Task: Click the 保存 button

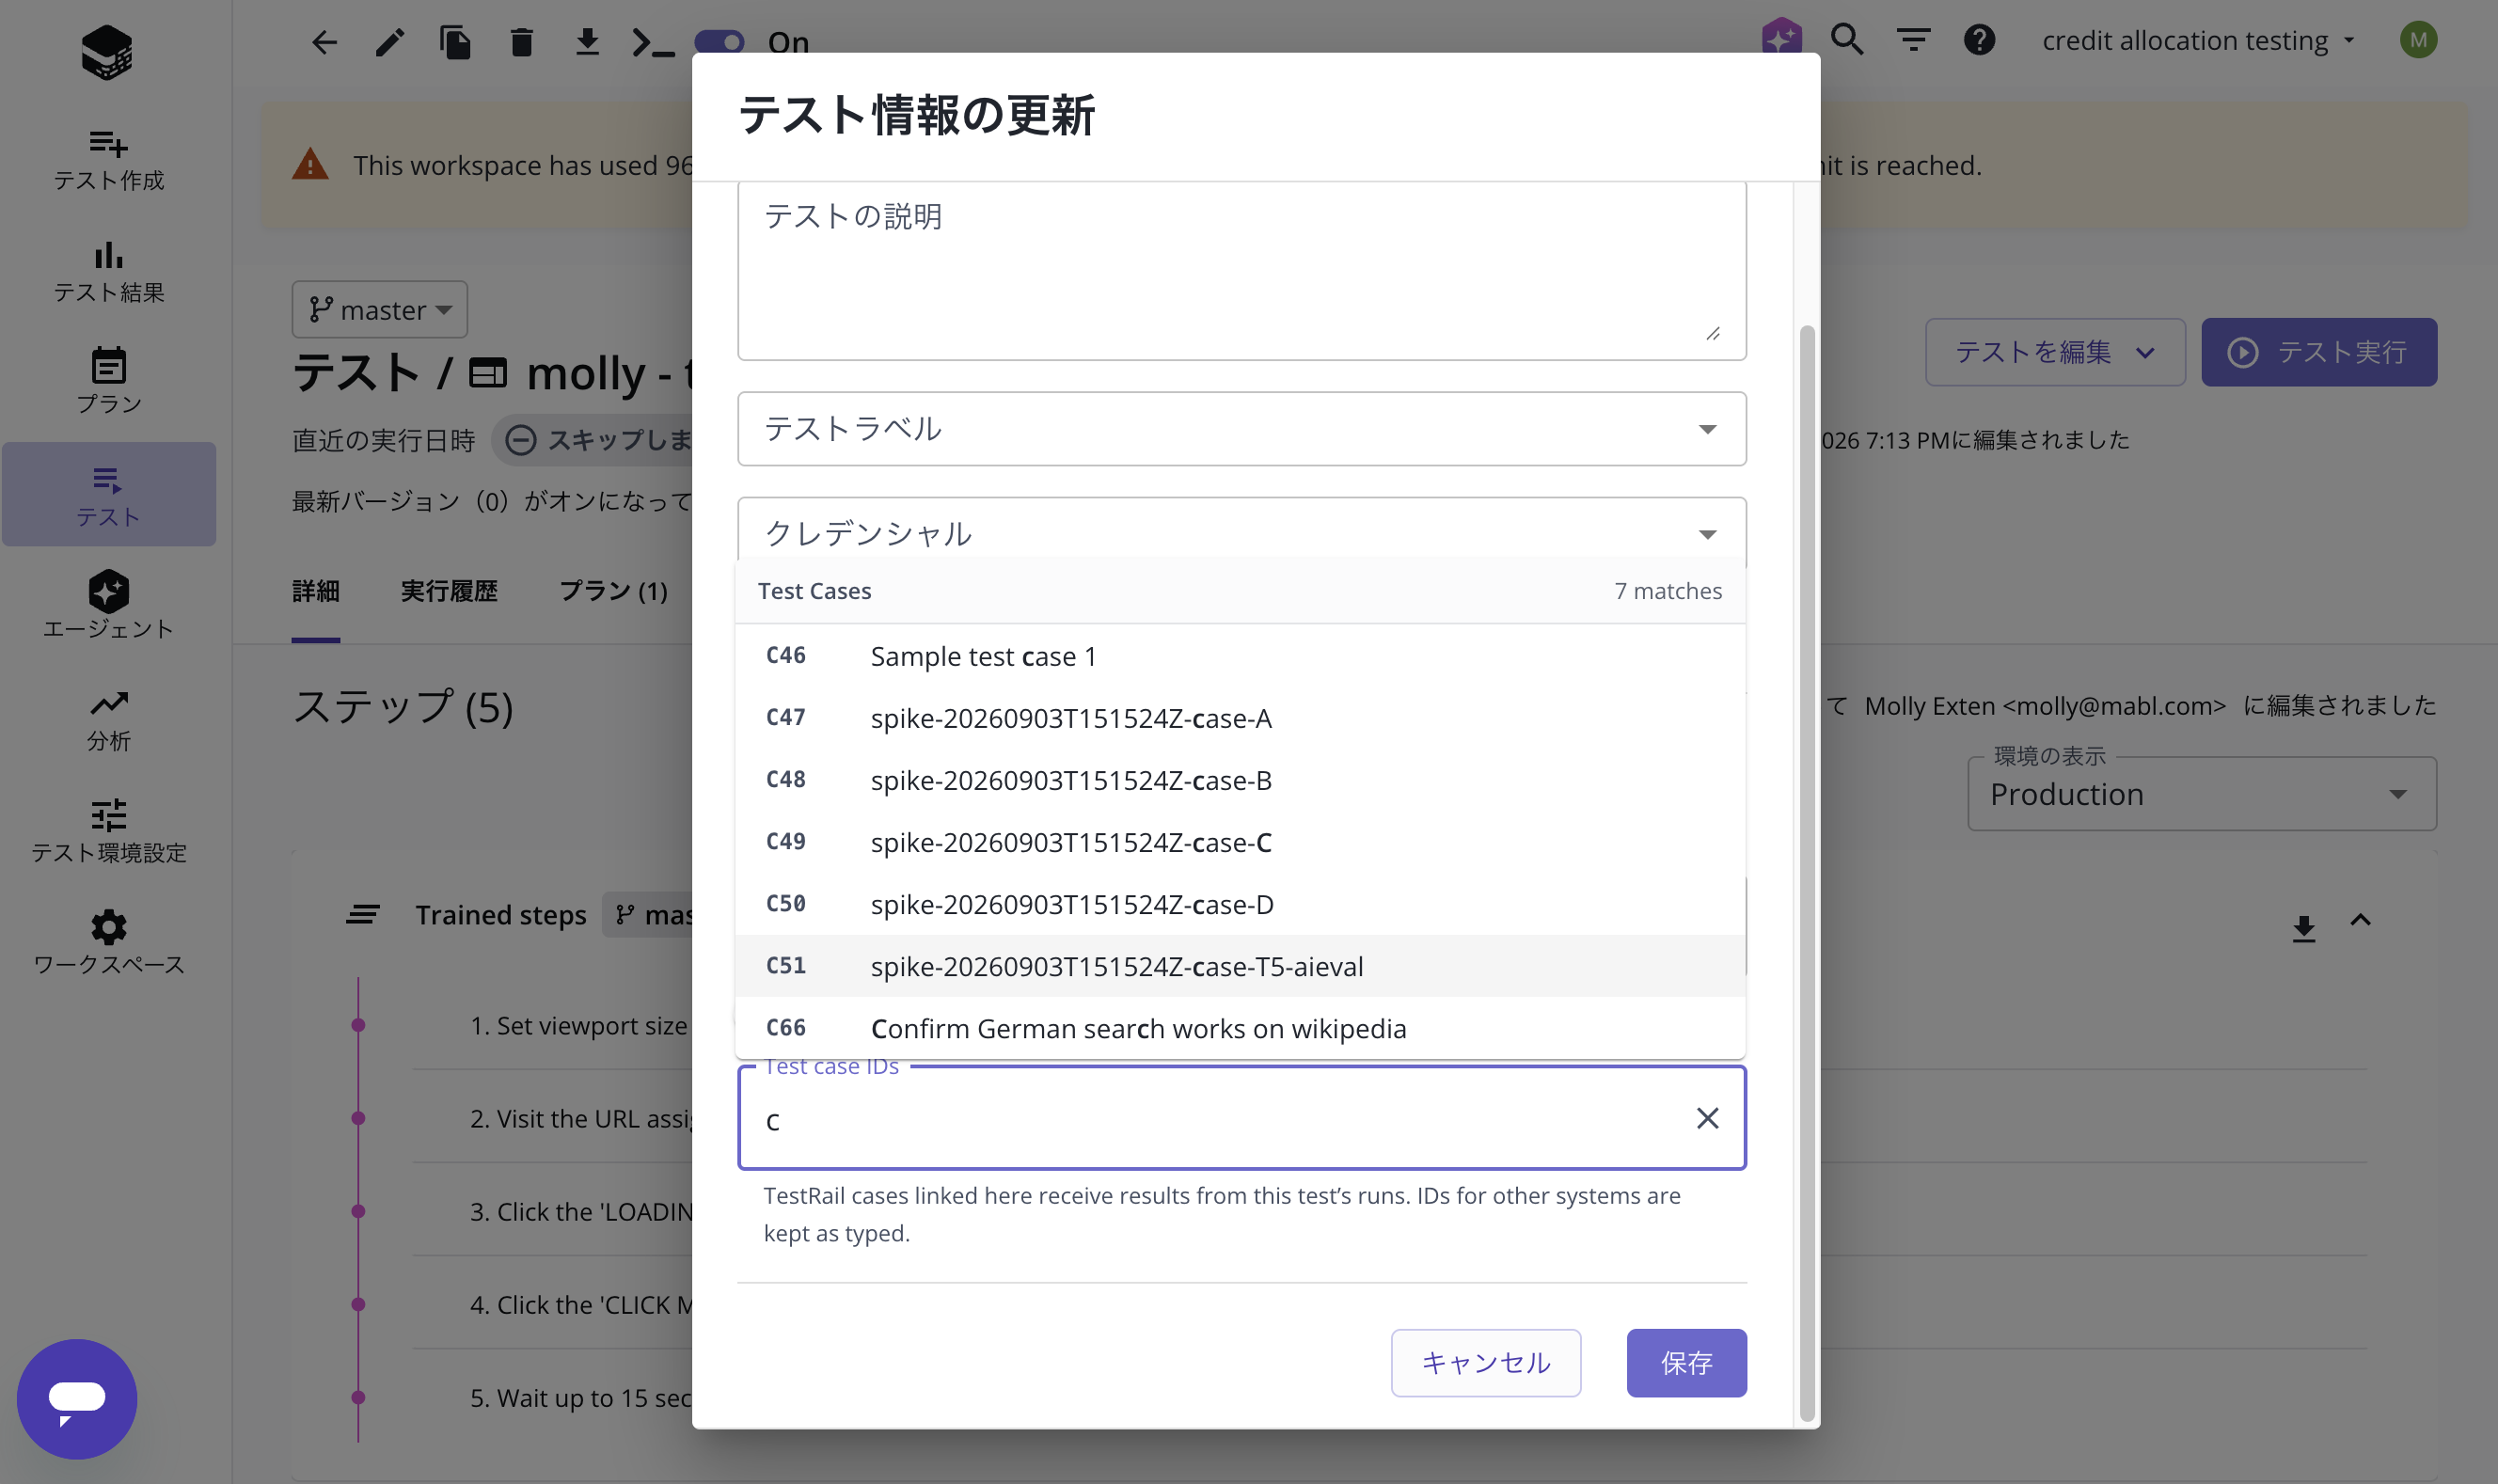Action: coord(1686,1363)
